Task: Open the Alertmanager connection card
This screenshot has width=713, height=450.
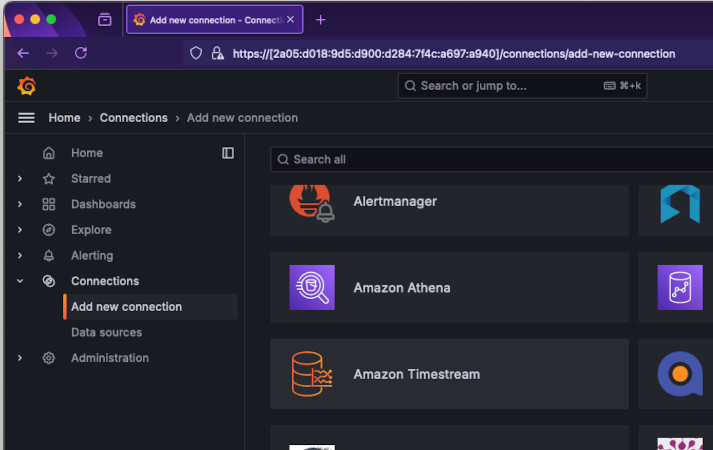Action: tap(449, 210)
